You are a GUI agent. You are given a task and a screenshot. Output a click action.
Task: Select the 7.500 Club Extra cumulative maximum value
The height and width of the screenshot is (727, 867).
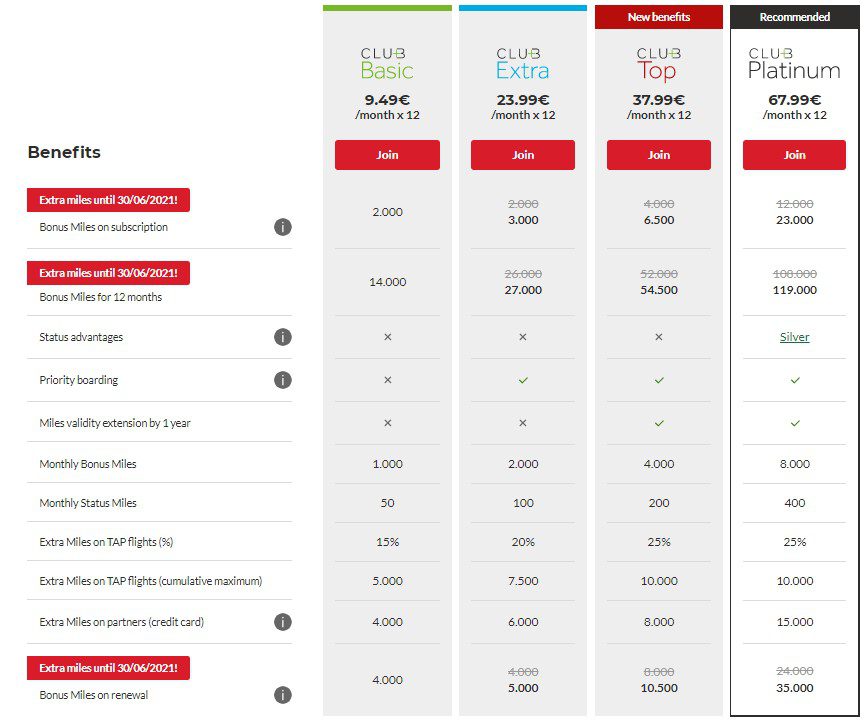click(x=523, y=581)
